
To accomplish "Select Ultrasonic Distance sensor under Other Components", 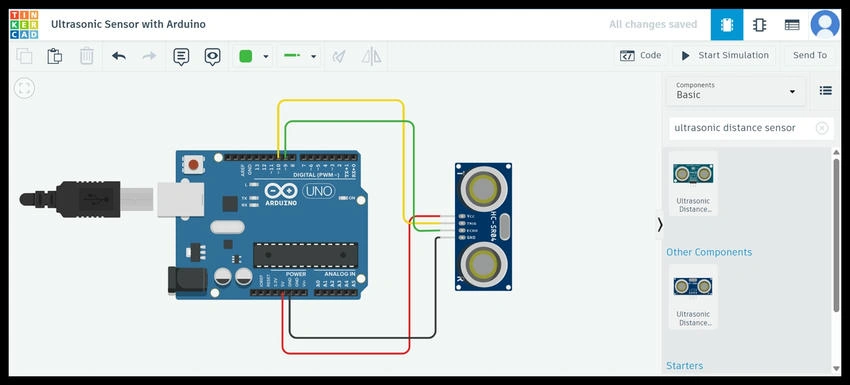I will coord(693,297).
